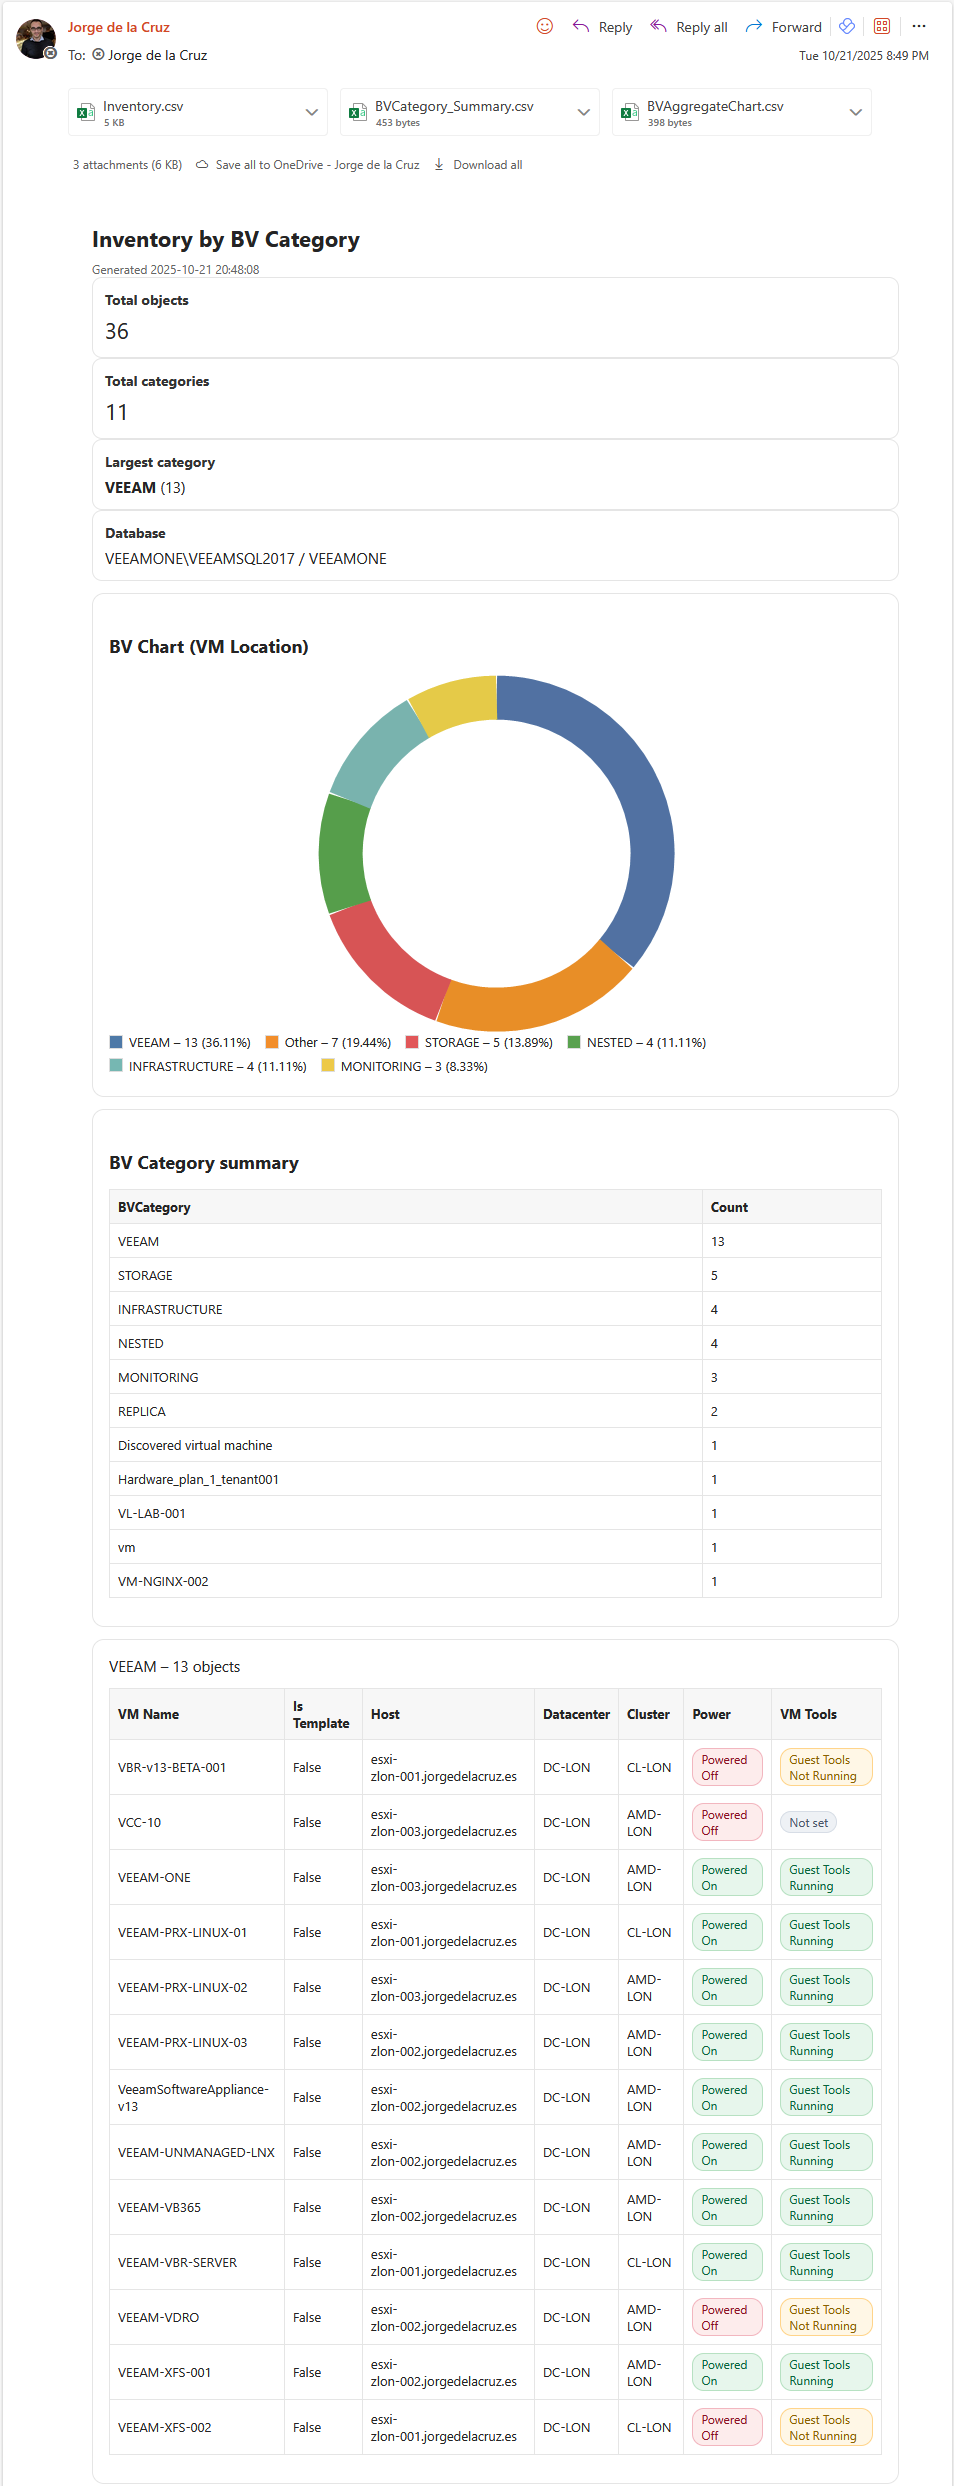
Task: Click Download all link
Action: [x=488, y=165]
